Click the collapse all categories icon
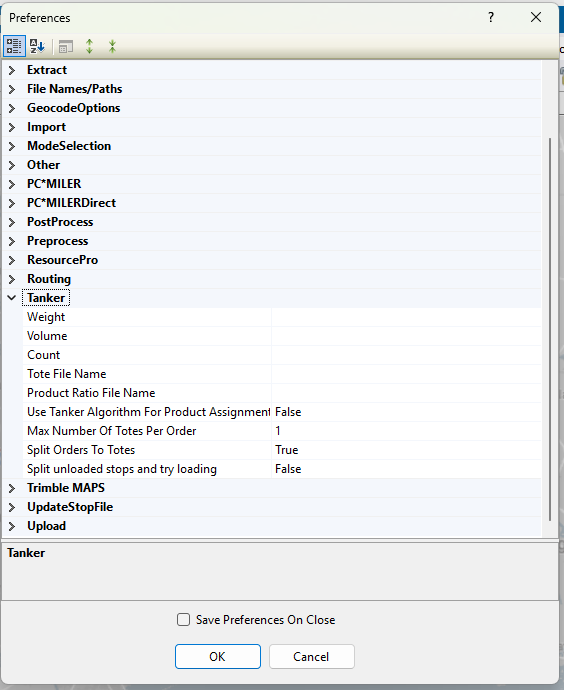The image size is (564, 690). point(112,46)
